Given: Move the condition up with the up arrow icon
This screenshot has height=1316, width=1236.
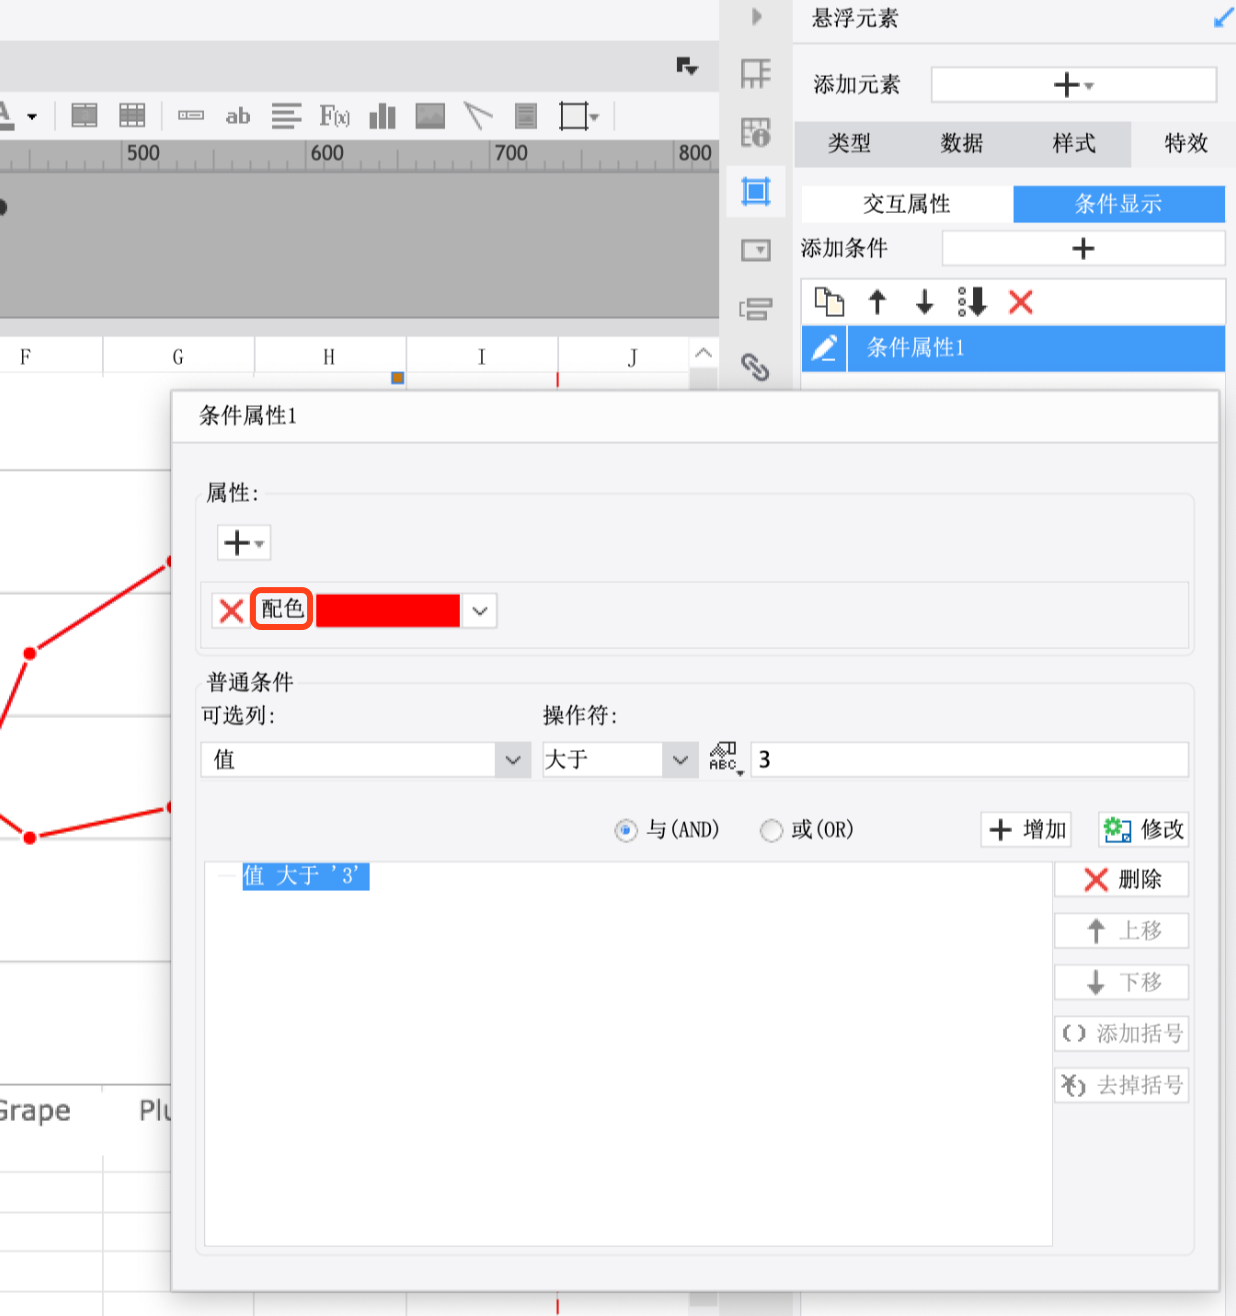Looking at the screenshot, I should click(x=877, y=301).
